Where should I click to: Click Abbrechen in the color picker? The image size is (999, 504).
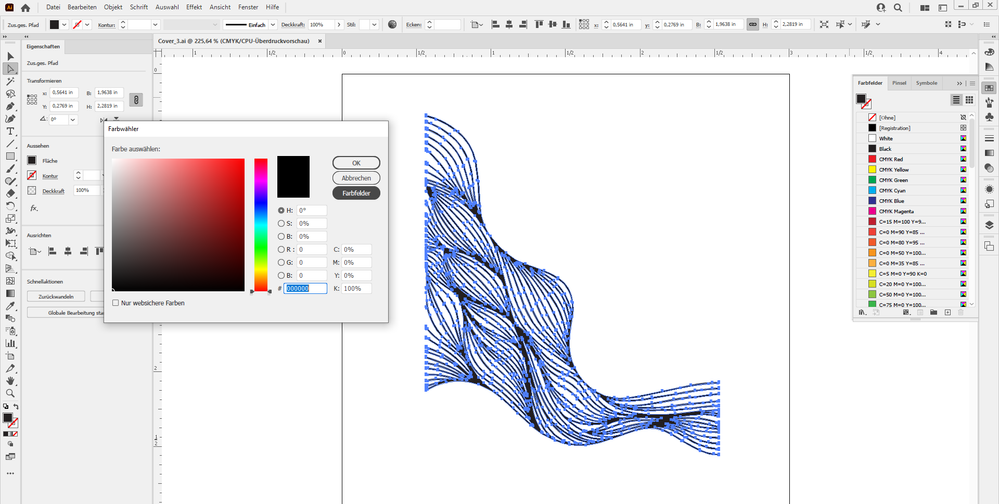356,178
